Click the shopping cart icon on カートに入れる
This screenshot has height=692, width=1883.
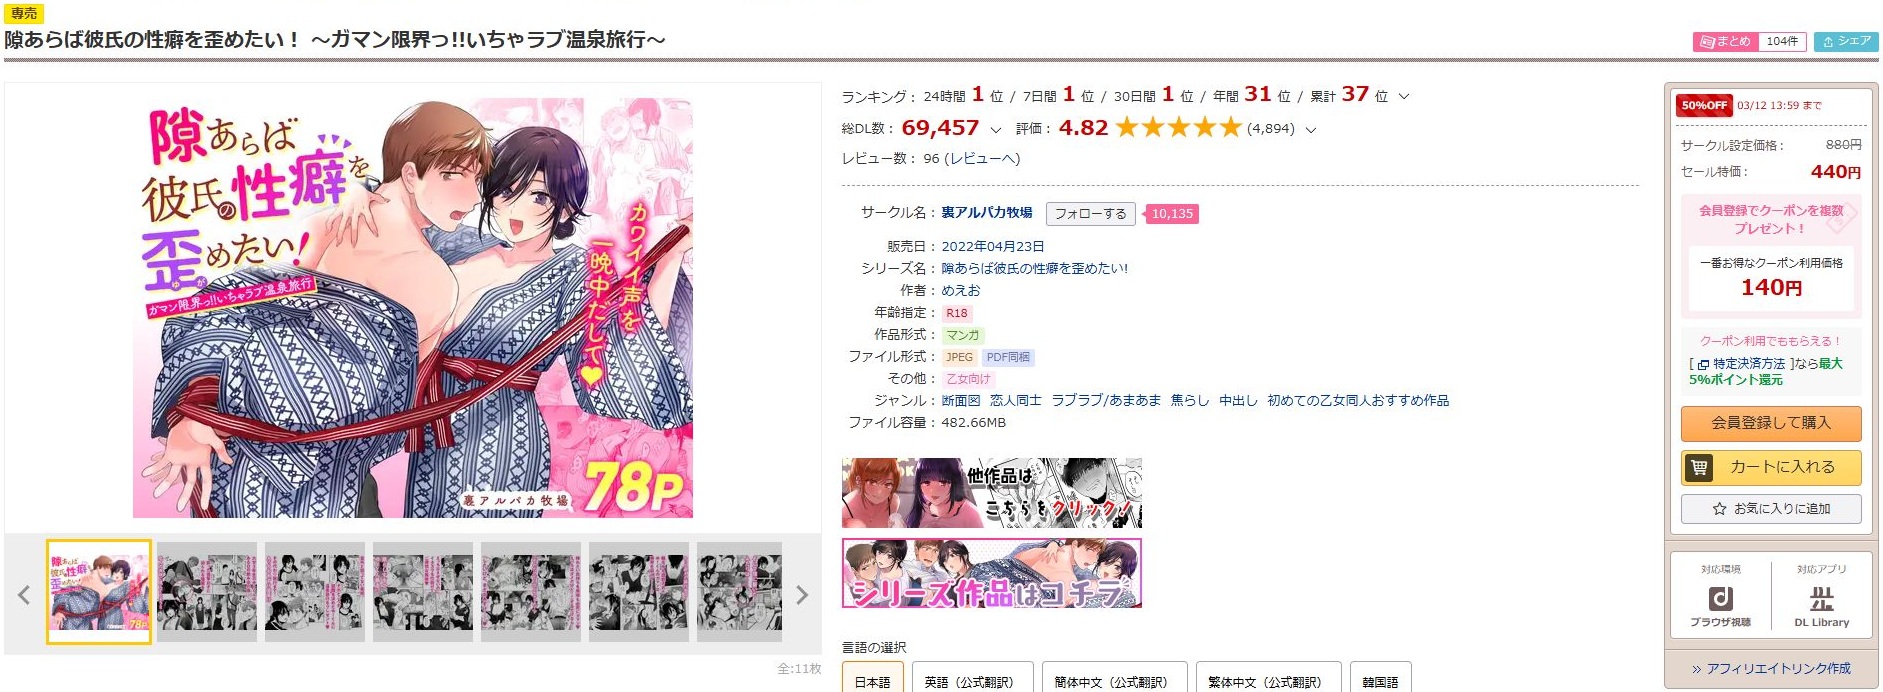tap(1698, 467)
